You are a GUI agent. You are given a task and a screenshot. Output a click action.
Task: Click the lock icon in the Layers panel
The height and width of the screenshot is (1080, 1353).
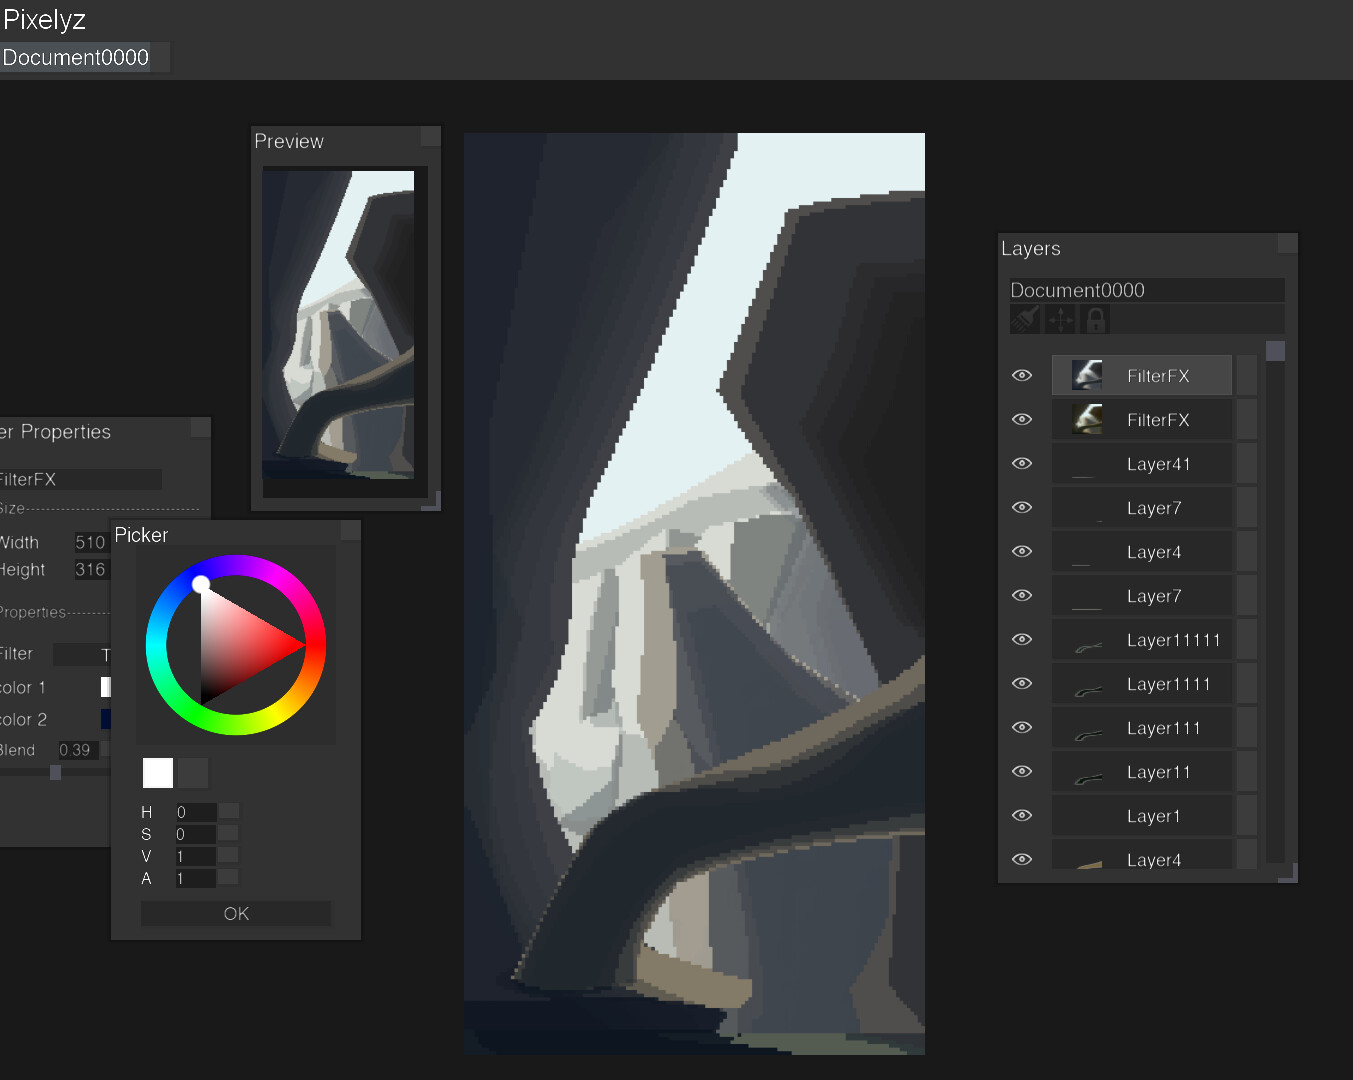[x=1093, y=318]
